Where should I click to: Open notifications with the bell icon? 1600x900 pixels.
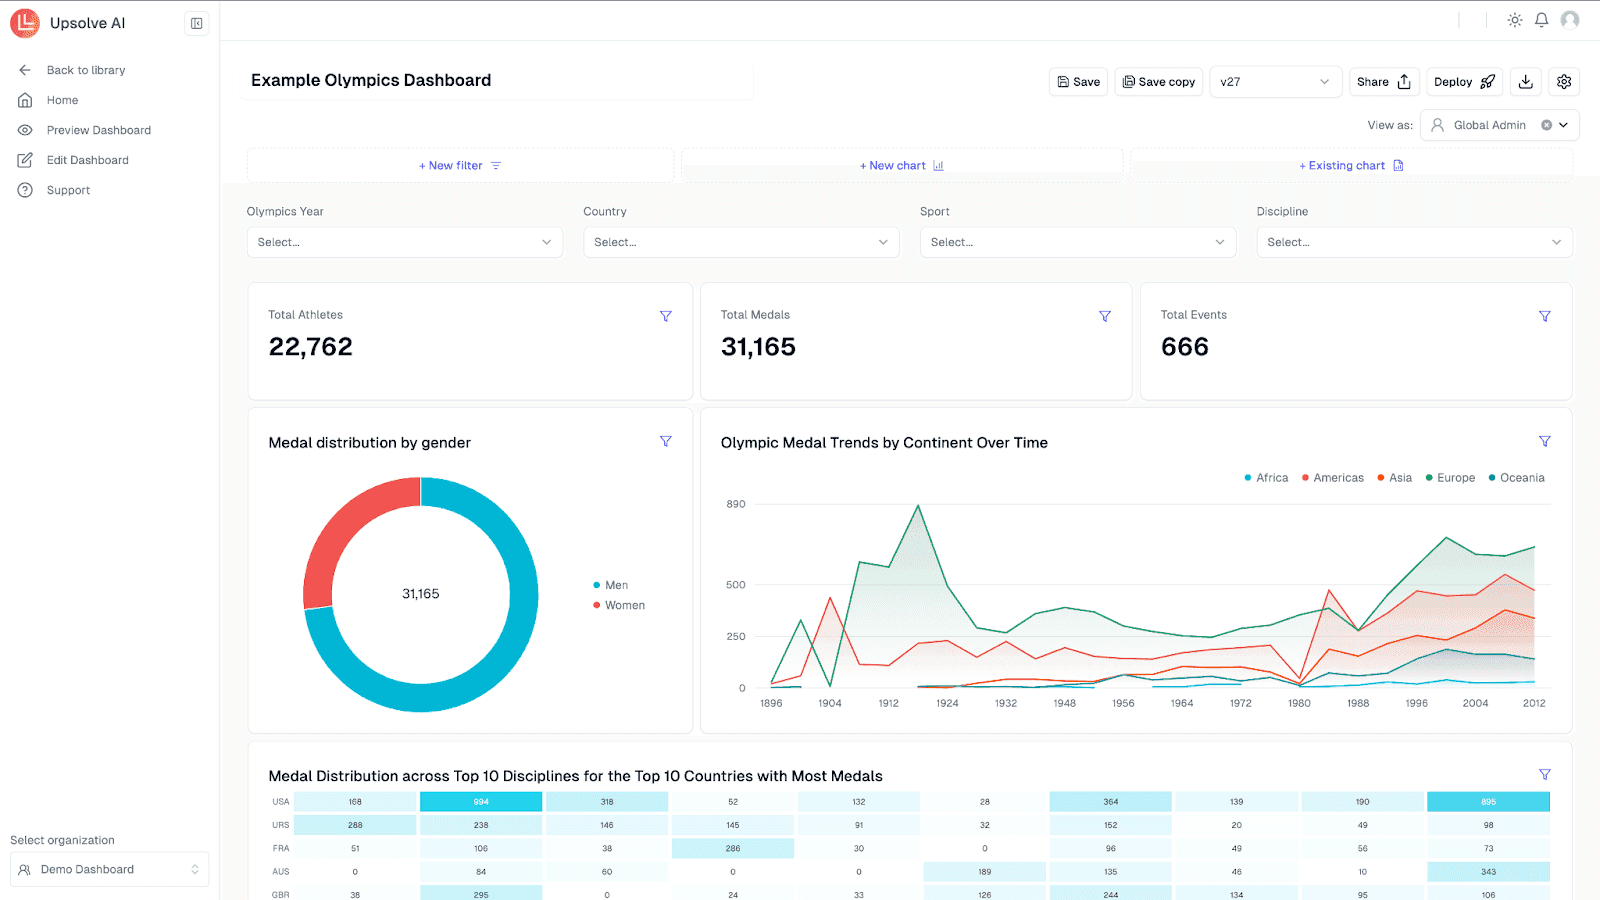pos(1541,19)
